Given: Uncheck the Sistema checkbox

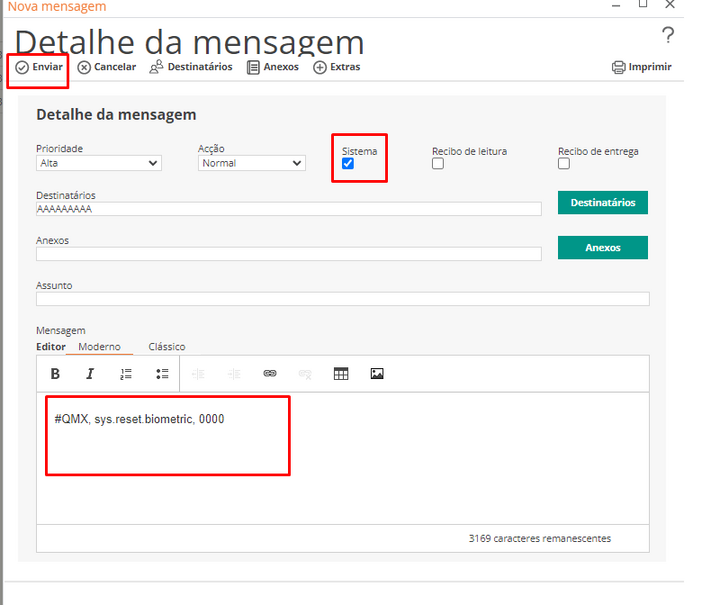Looking at the screenshot, I should click(348, 164).
